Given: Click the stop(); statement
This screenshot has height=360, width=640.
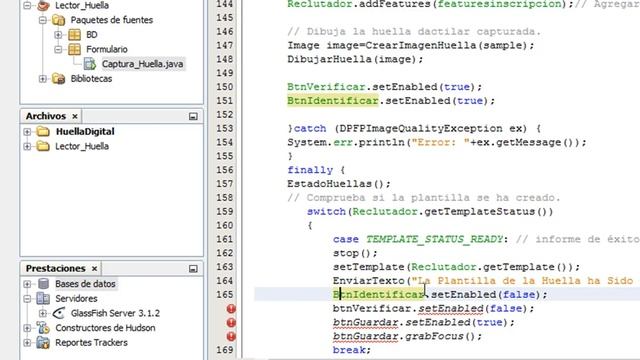Looking at the screenshot, I should [355, 253].
